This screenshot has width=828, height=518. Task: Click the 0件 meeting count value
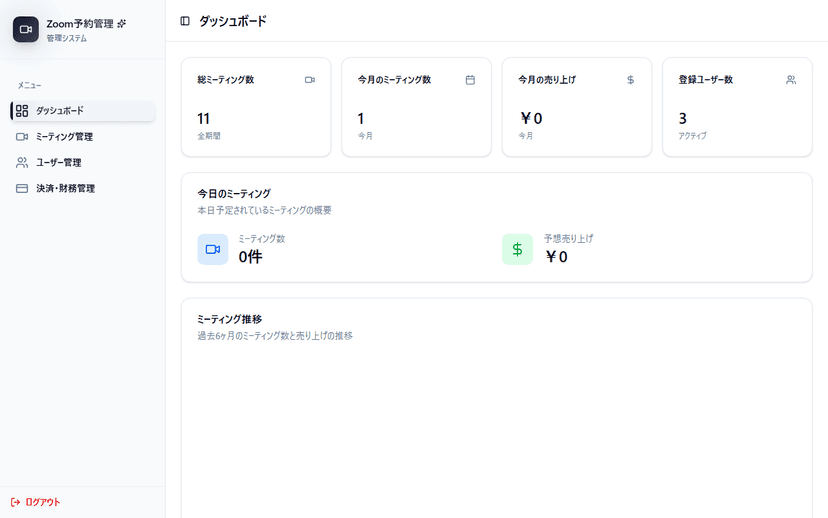[x=250, y=257]
